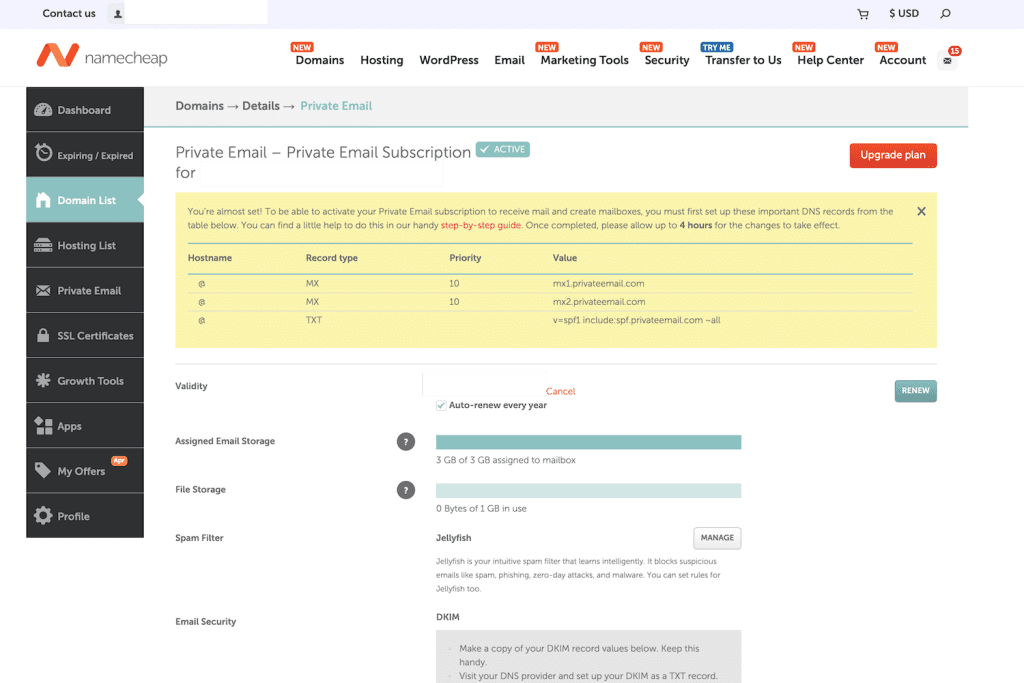Click the My Offers tag icon
The height and width of the screenshot is (683, 1024).
tap(43, 470)
